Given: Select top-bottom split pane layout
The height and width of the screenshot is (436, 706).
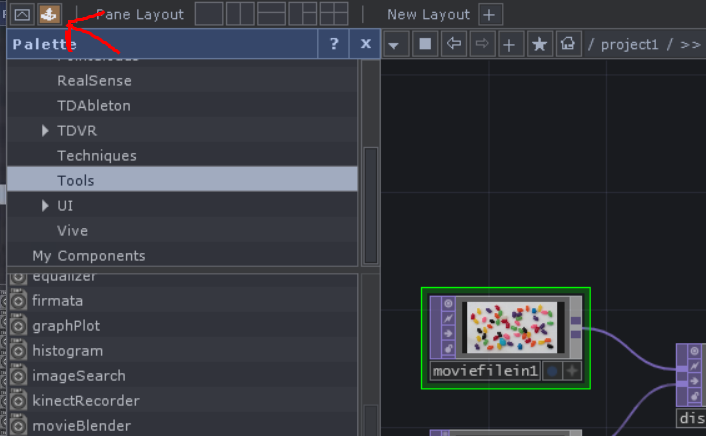Looking at the screenshot, I should (272, 14).
